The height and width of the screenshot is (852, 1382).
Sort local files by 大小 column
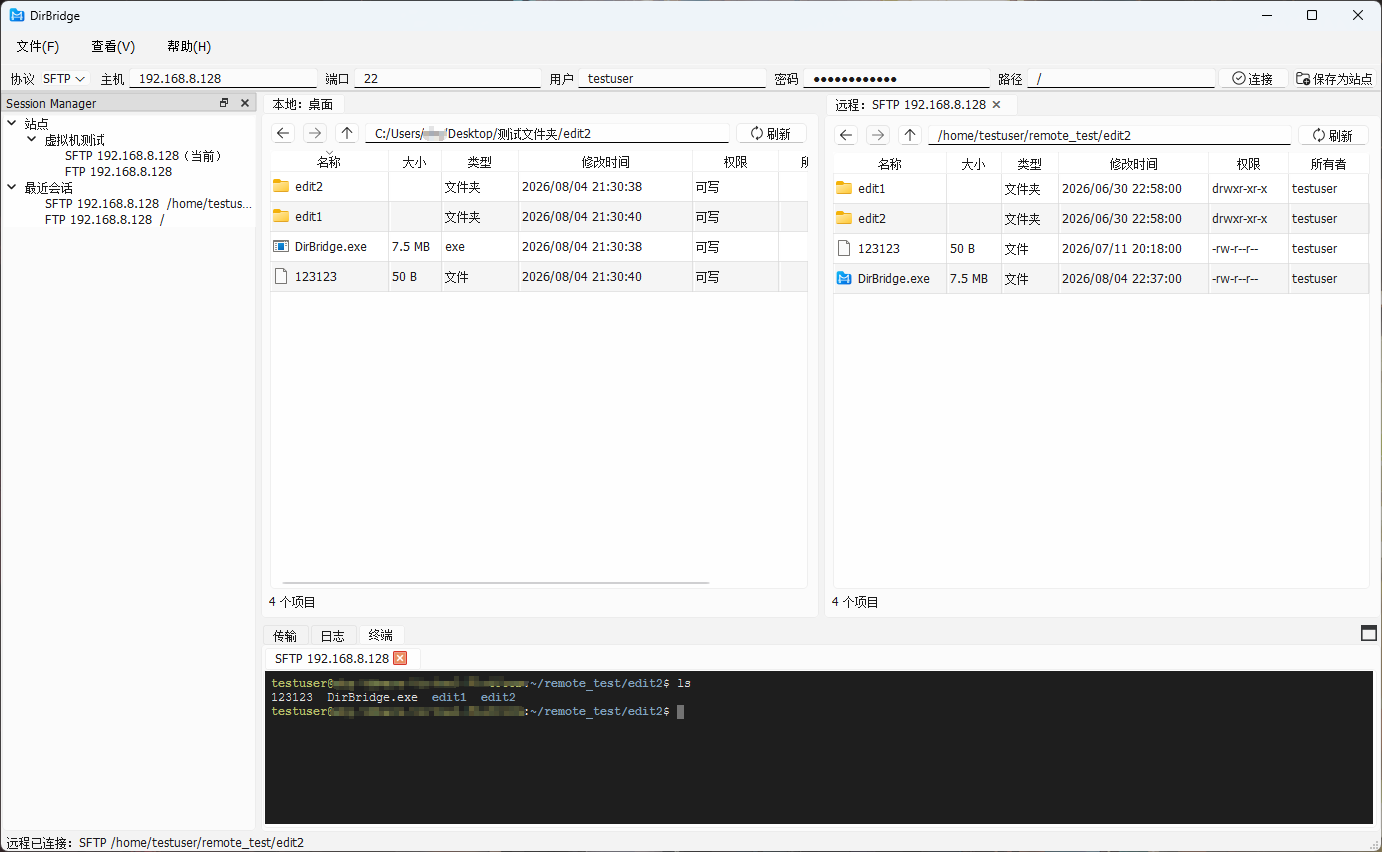tap(415, 162)
